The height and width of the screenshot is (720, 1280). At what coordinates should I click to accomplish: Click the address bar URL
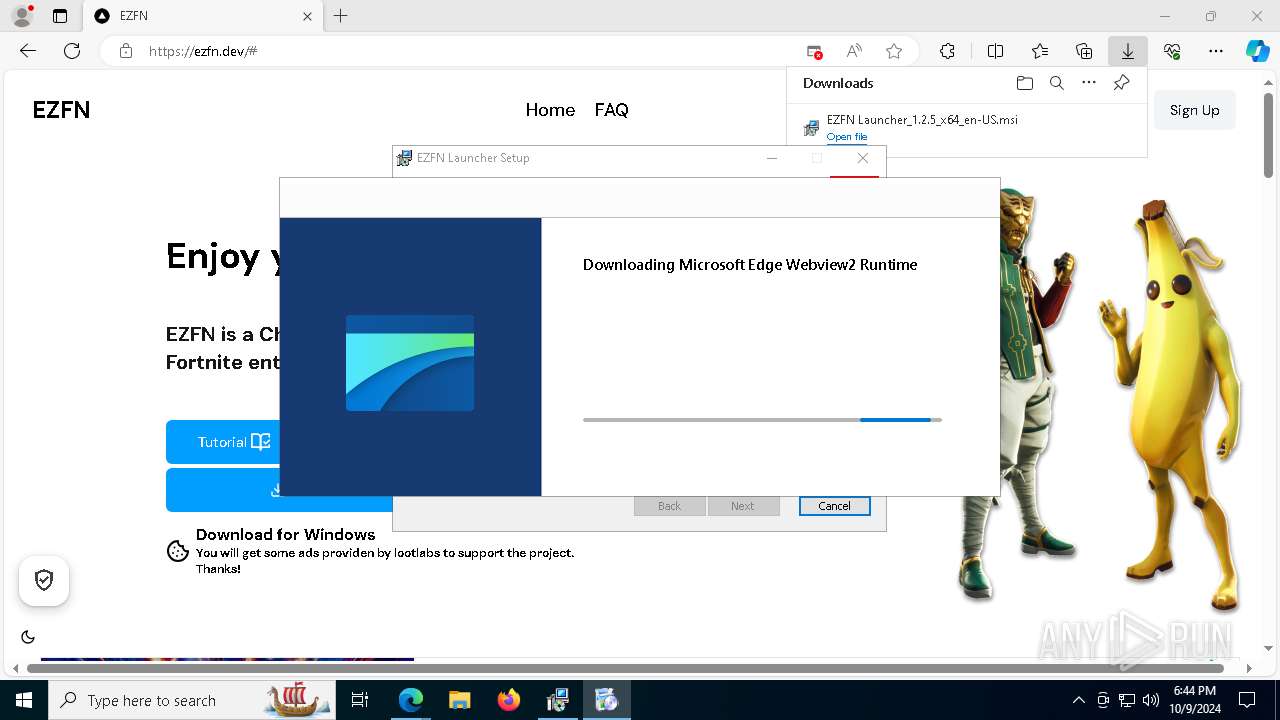coord(203,51)
